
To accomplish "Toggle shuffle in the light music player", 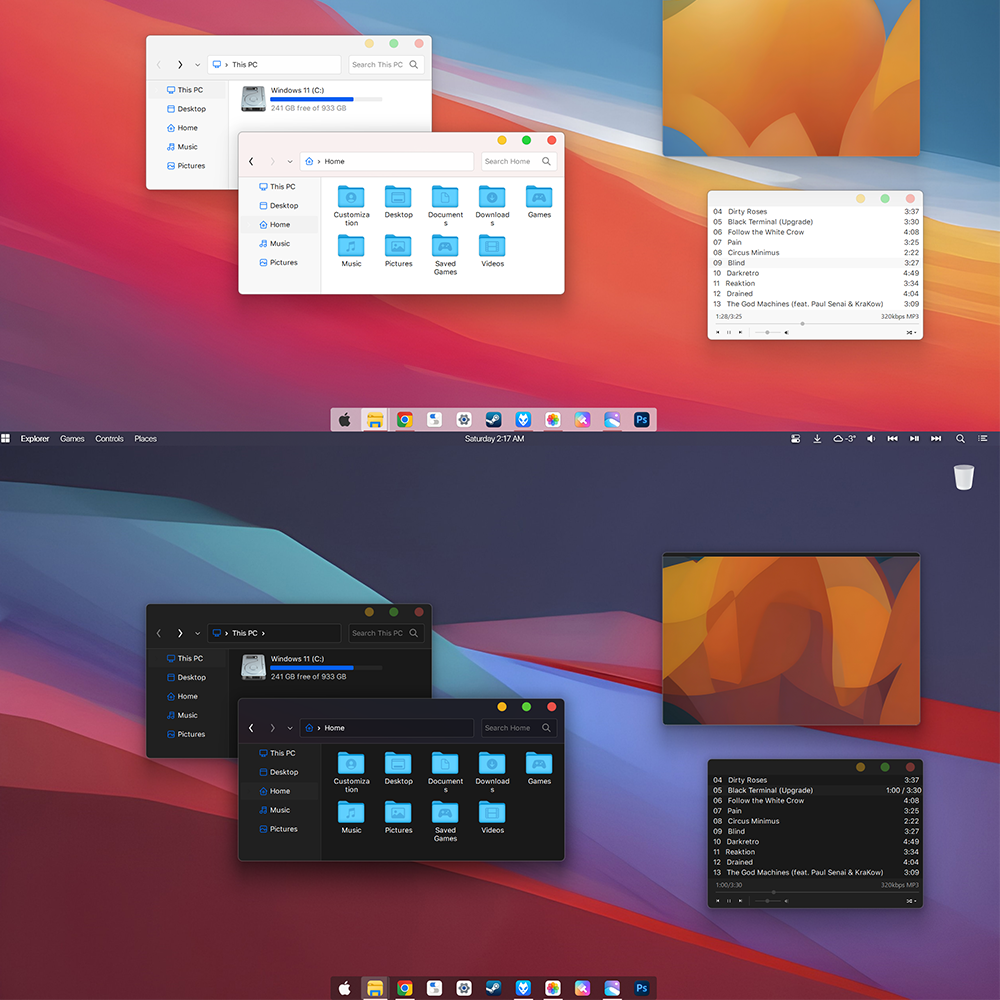I will click(908, 332).
